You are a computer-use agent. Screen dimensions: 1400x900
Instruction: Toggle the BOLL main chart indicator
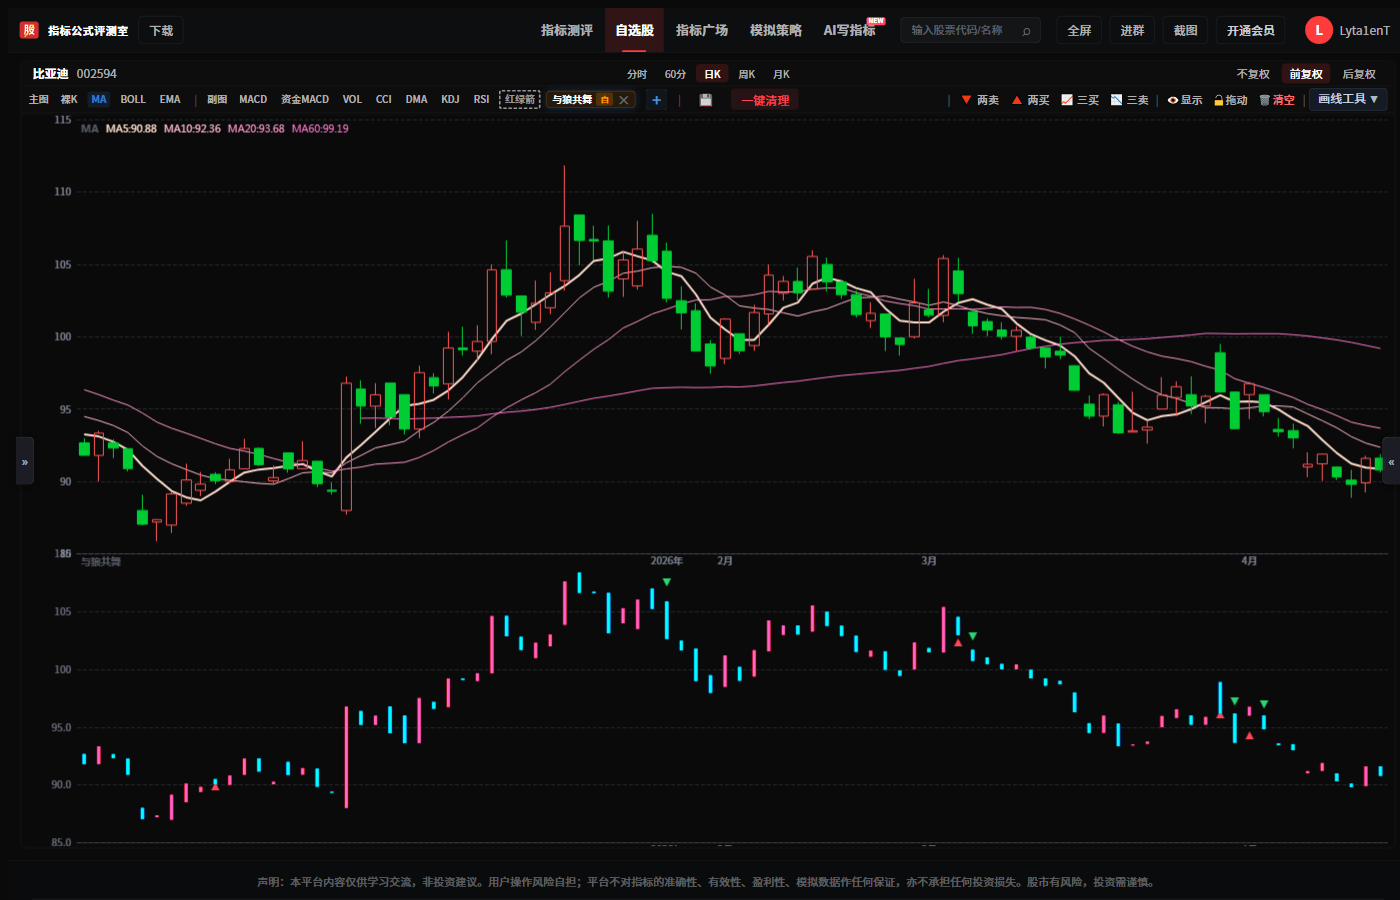pyautogui.click(x=133, y=100)
